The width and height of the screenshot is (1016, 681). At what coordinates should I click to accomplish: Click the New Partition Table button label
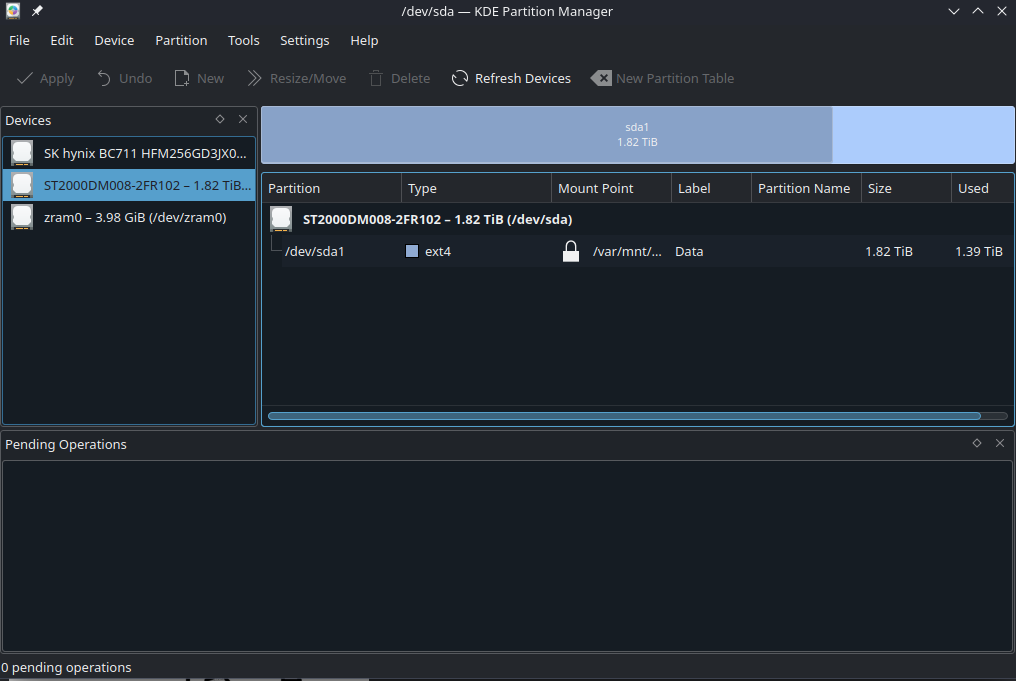click(675, 78)
